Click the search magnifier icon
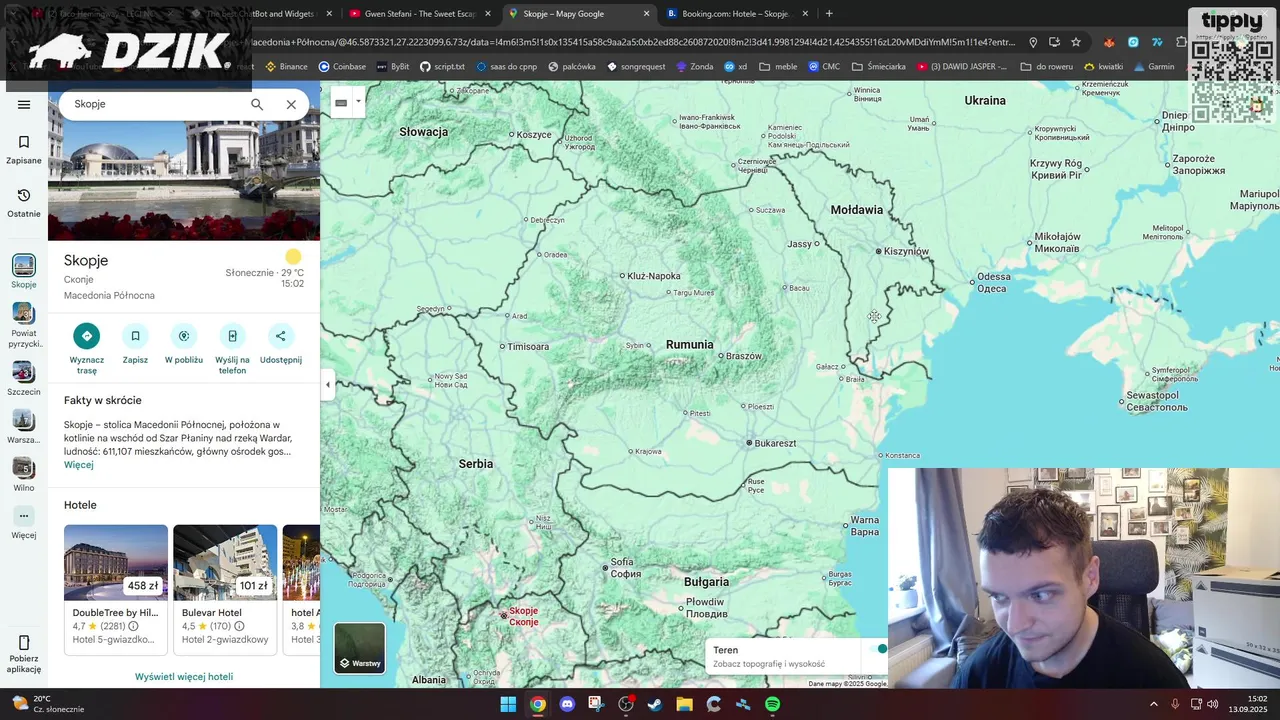 click(x=257, y=104)
